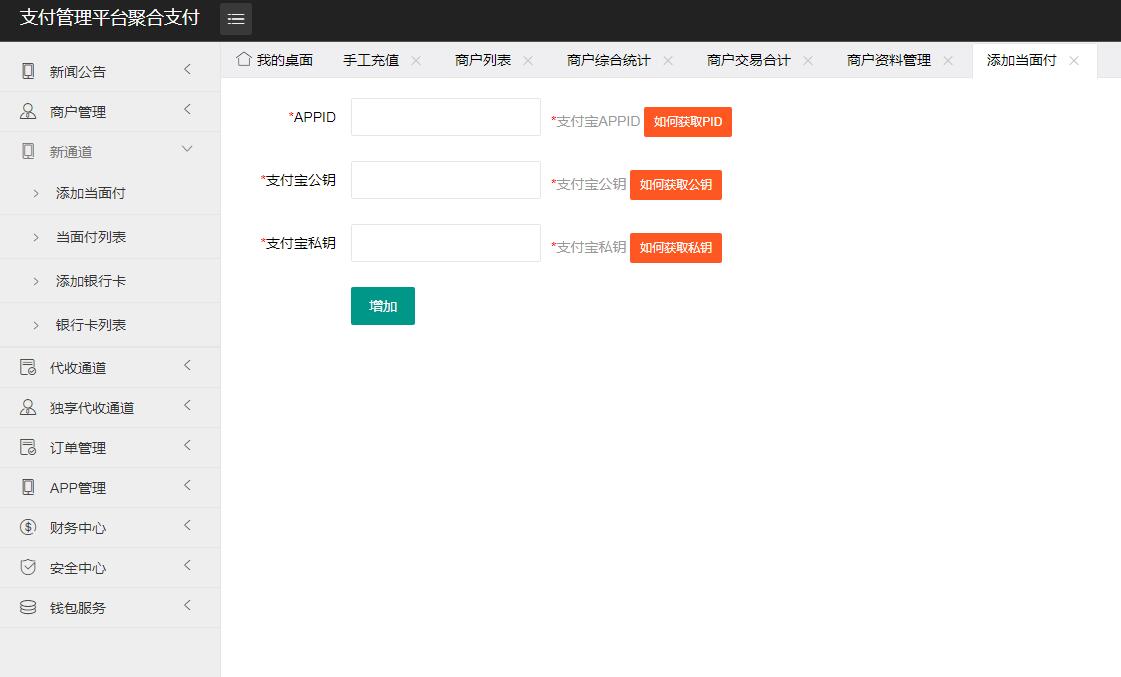Click the 钱包服务 database icon
Screen dimensions: 1121x677
(x=28, y=608)
